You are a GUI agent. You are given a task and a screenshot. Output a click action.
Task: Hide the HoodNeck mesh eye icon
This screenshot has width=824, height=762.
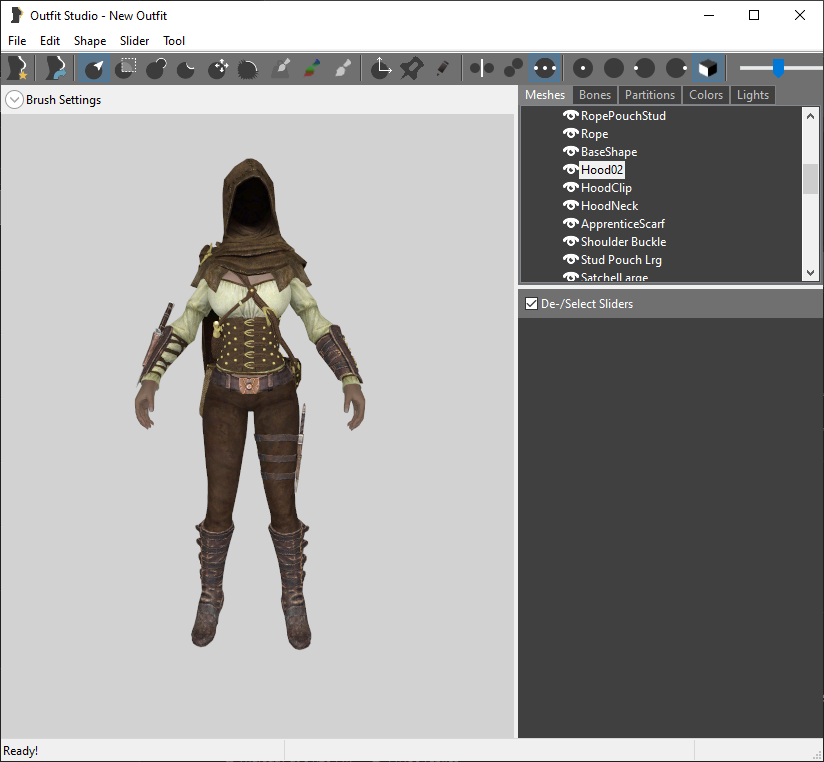point(571,205)
